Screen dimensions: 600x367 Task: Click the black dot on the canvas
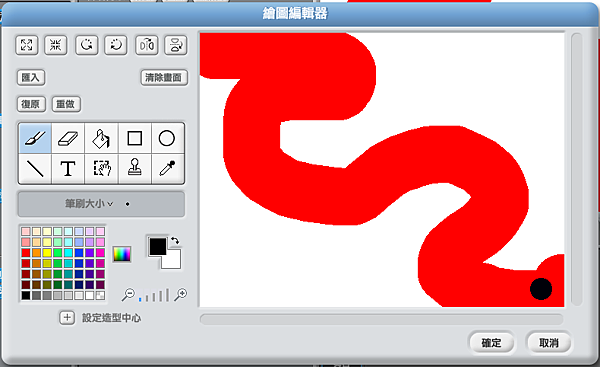point(541,289)
